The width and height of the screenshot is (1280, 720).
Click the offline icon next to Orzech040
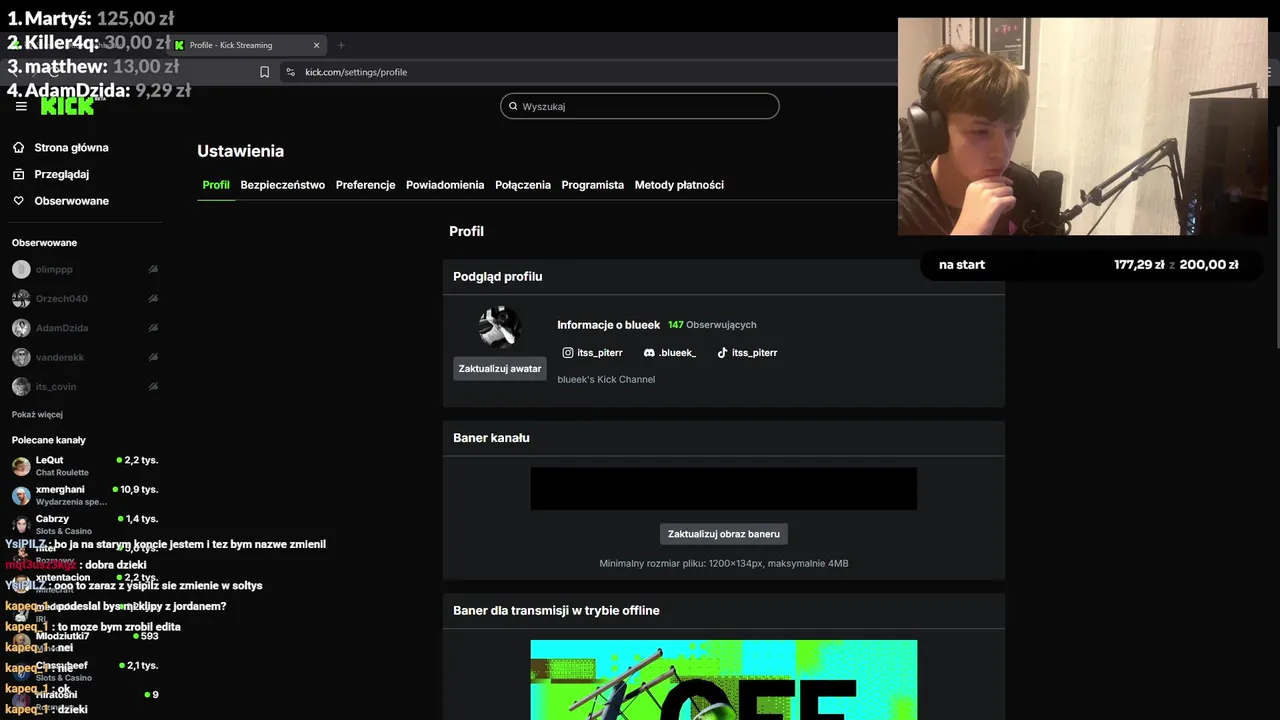point(153,298)
